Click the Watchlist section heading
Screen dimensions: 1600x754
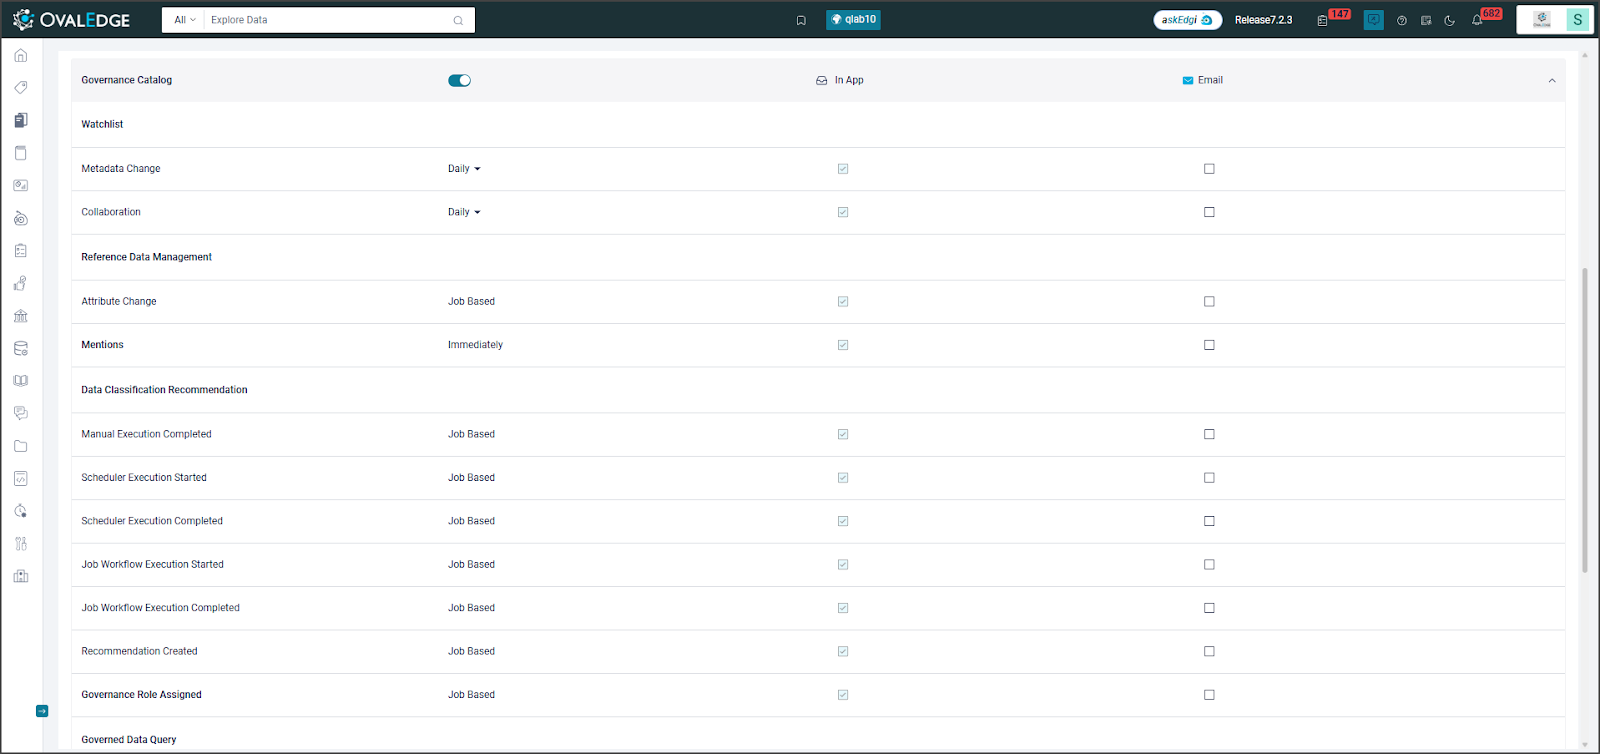coord(102,125)
